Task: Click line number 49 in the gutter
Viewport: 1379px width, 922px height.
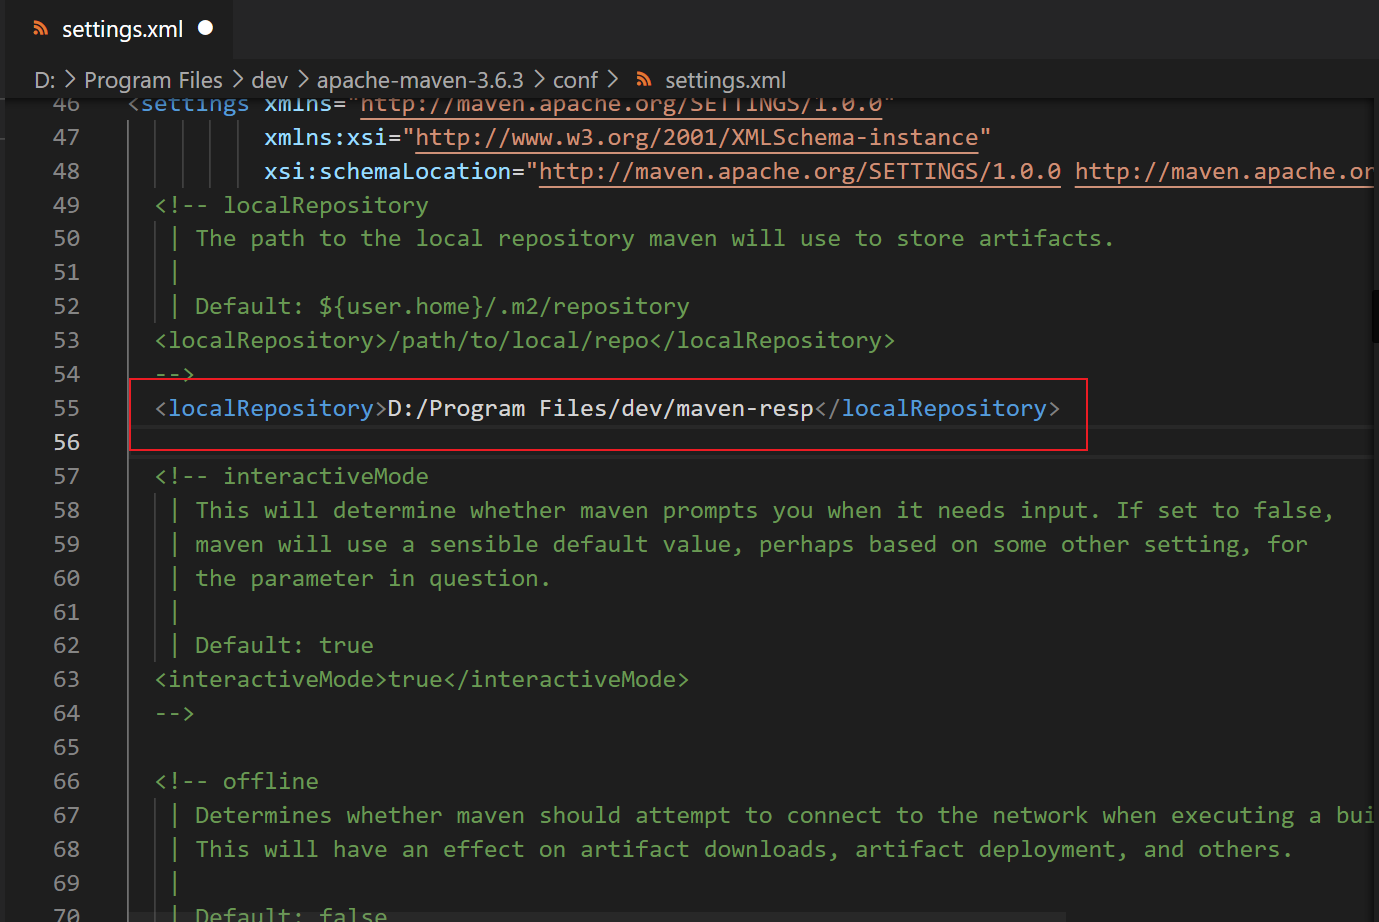Action: 66,205
